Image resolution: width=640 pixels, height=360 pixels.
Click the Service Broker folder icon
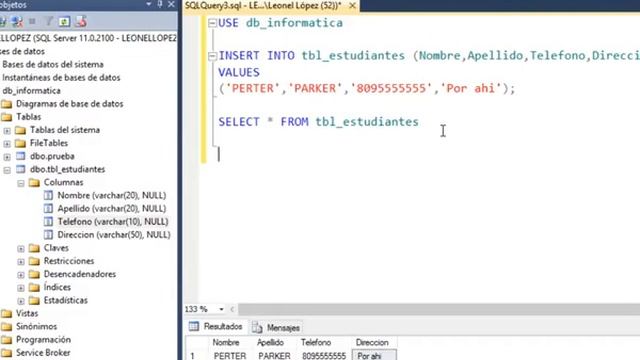tap(7, 353)
